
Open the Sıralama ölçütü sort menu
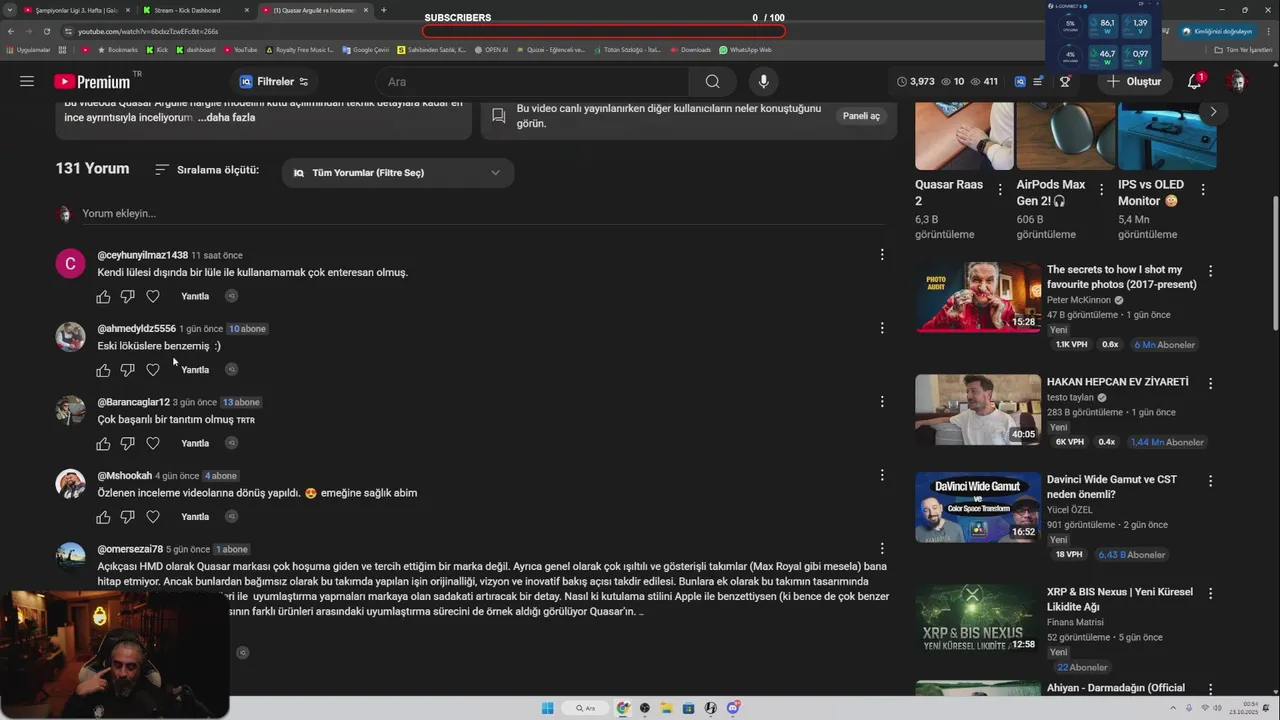point(207,170)
